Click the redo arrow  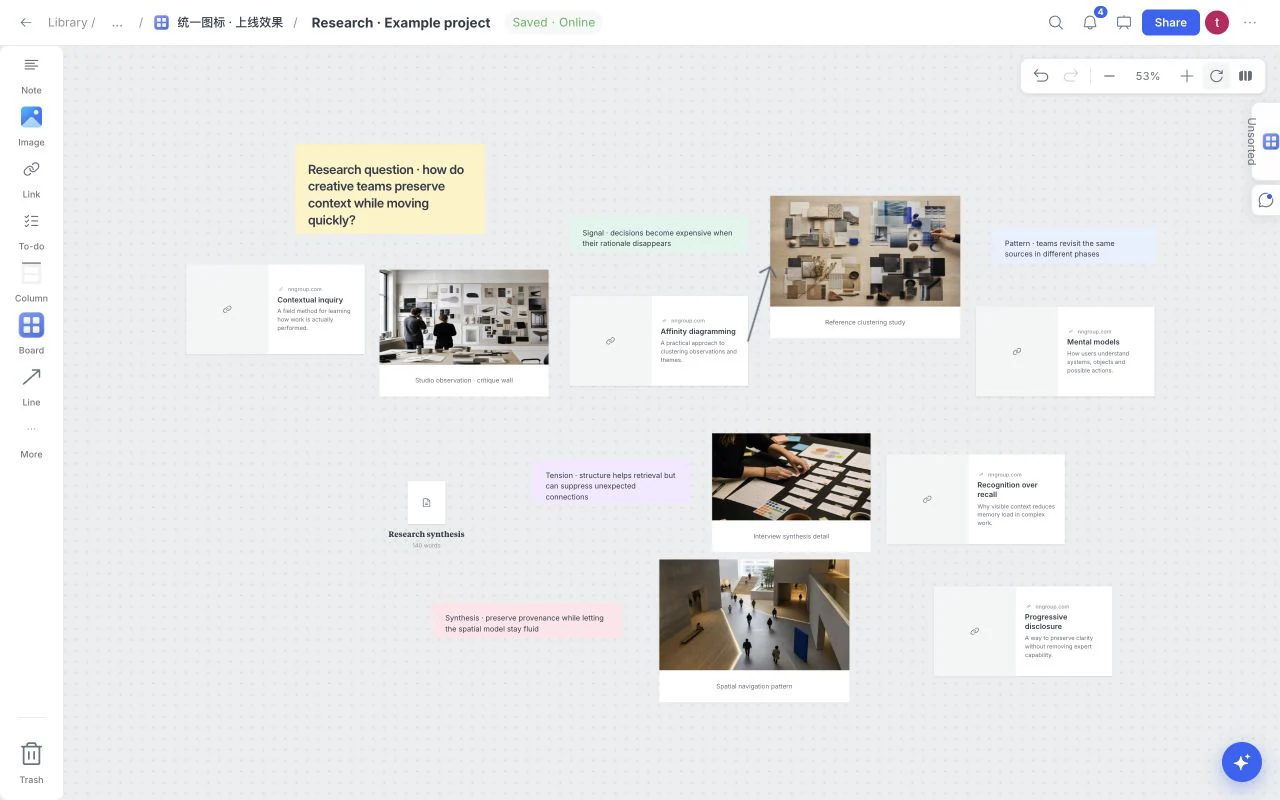[1071, 76]
